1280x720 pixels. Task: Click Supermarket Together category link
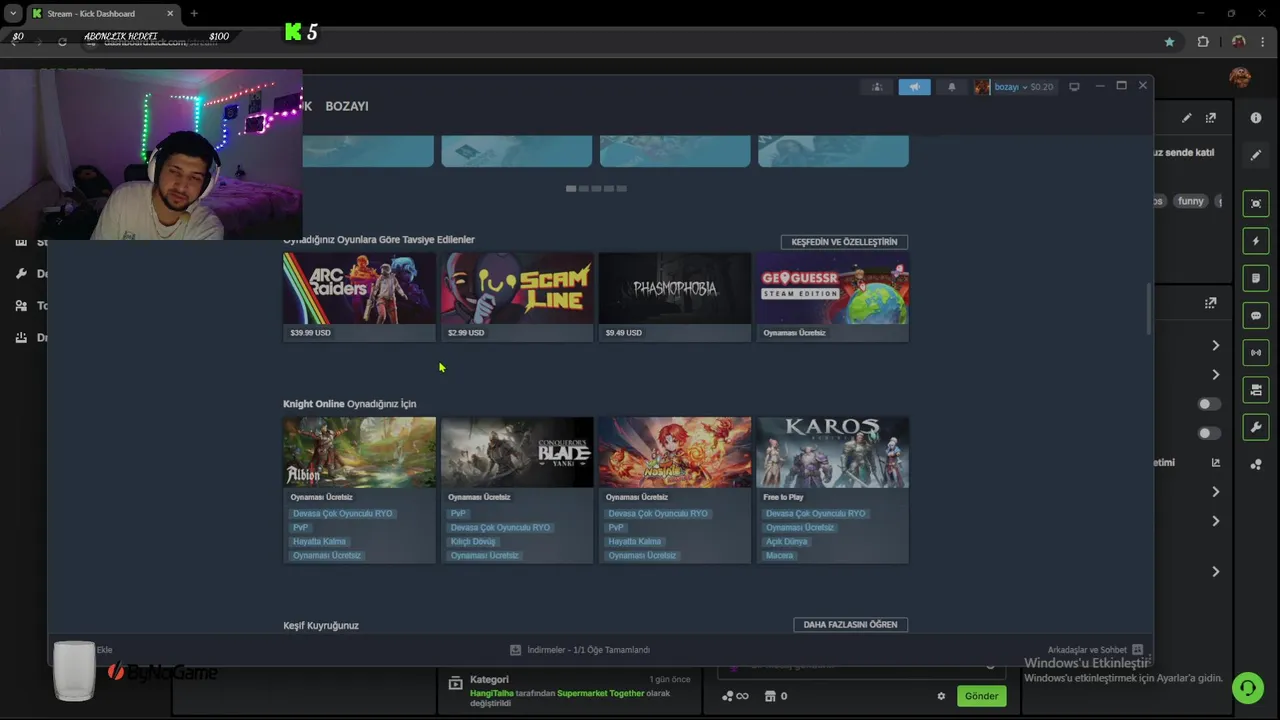(x=600, y=693)
